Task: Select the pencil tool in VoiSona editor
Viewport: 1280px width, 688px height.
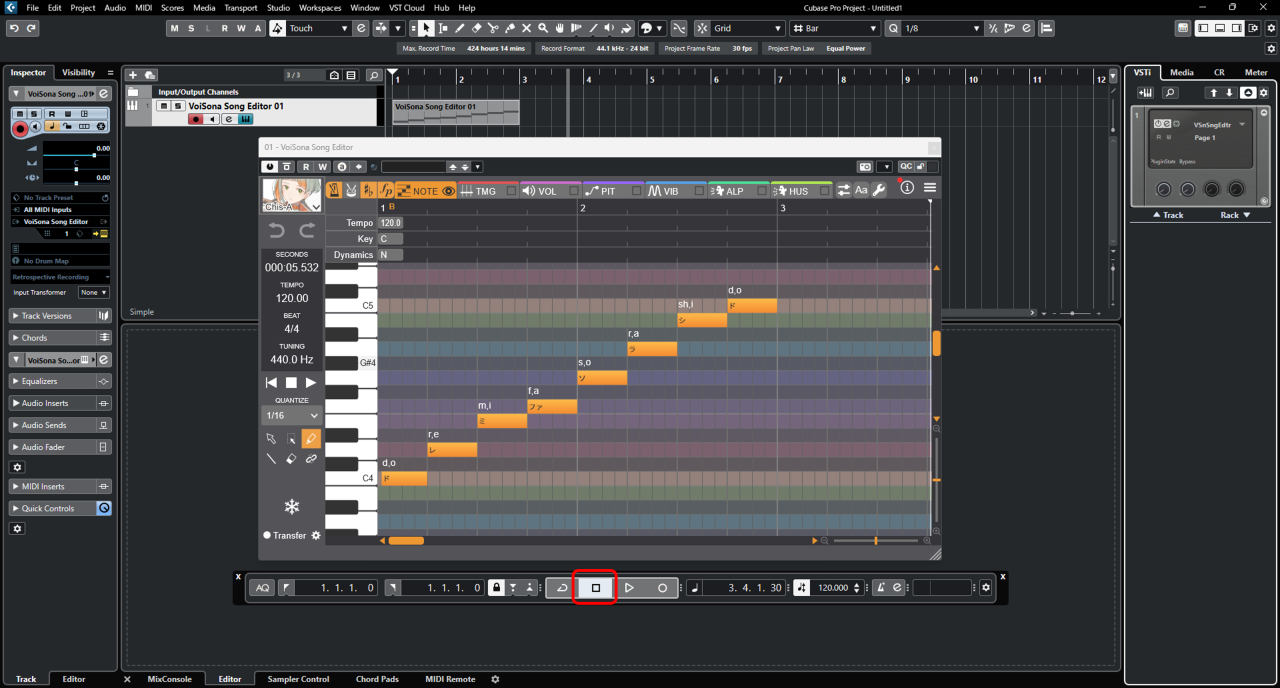Action: click(x=311, y=438)
